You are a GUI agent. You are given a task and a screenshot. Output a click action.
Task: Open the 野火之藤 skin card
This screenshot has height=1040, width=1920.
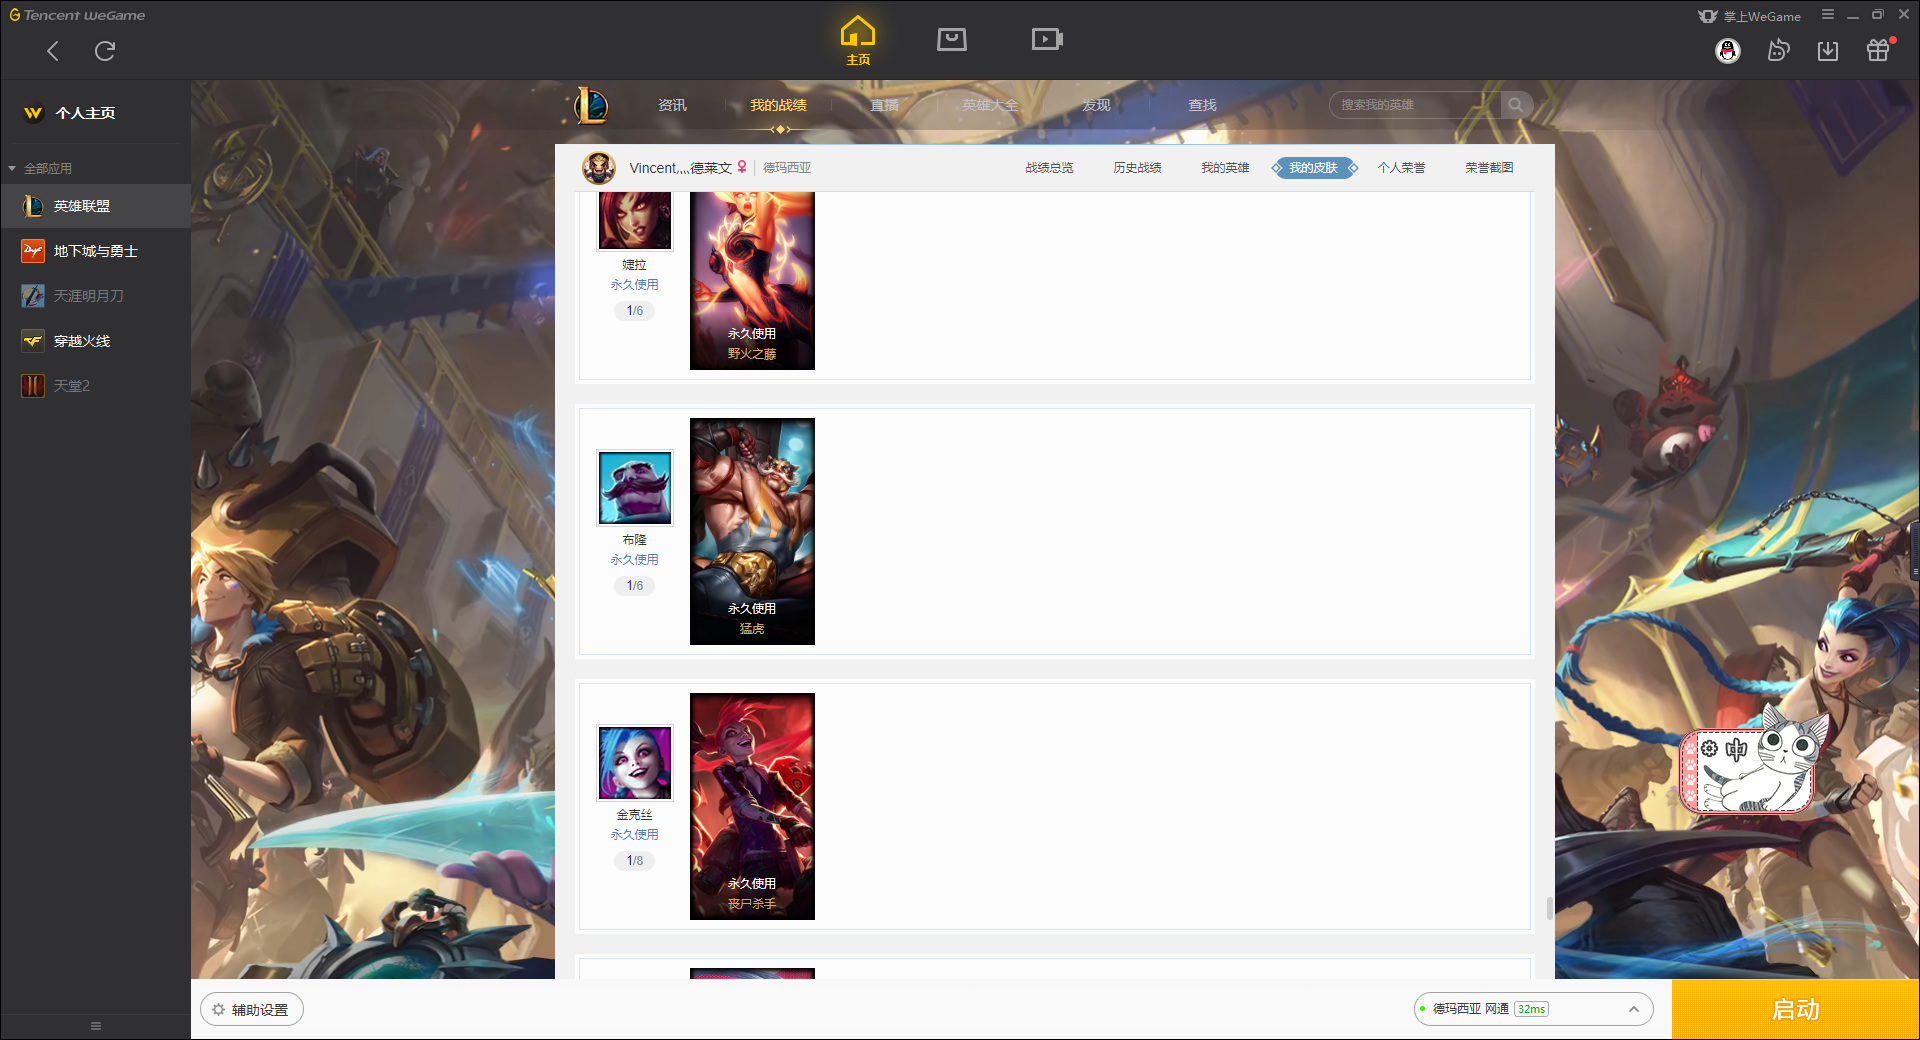[x=752, y=281]
